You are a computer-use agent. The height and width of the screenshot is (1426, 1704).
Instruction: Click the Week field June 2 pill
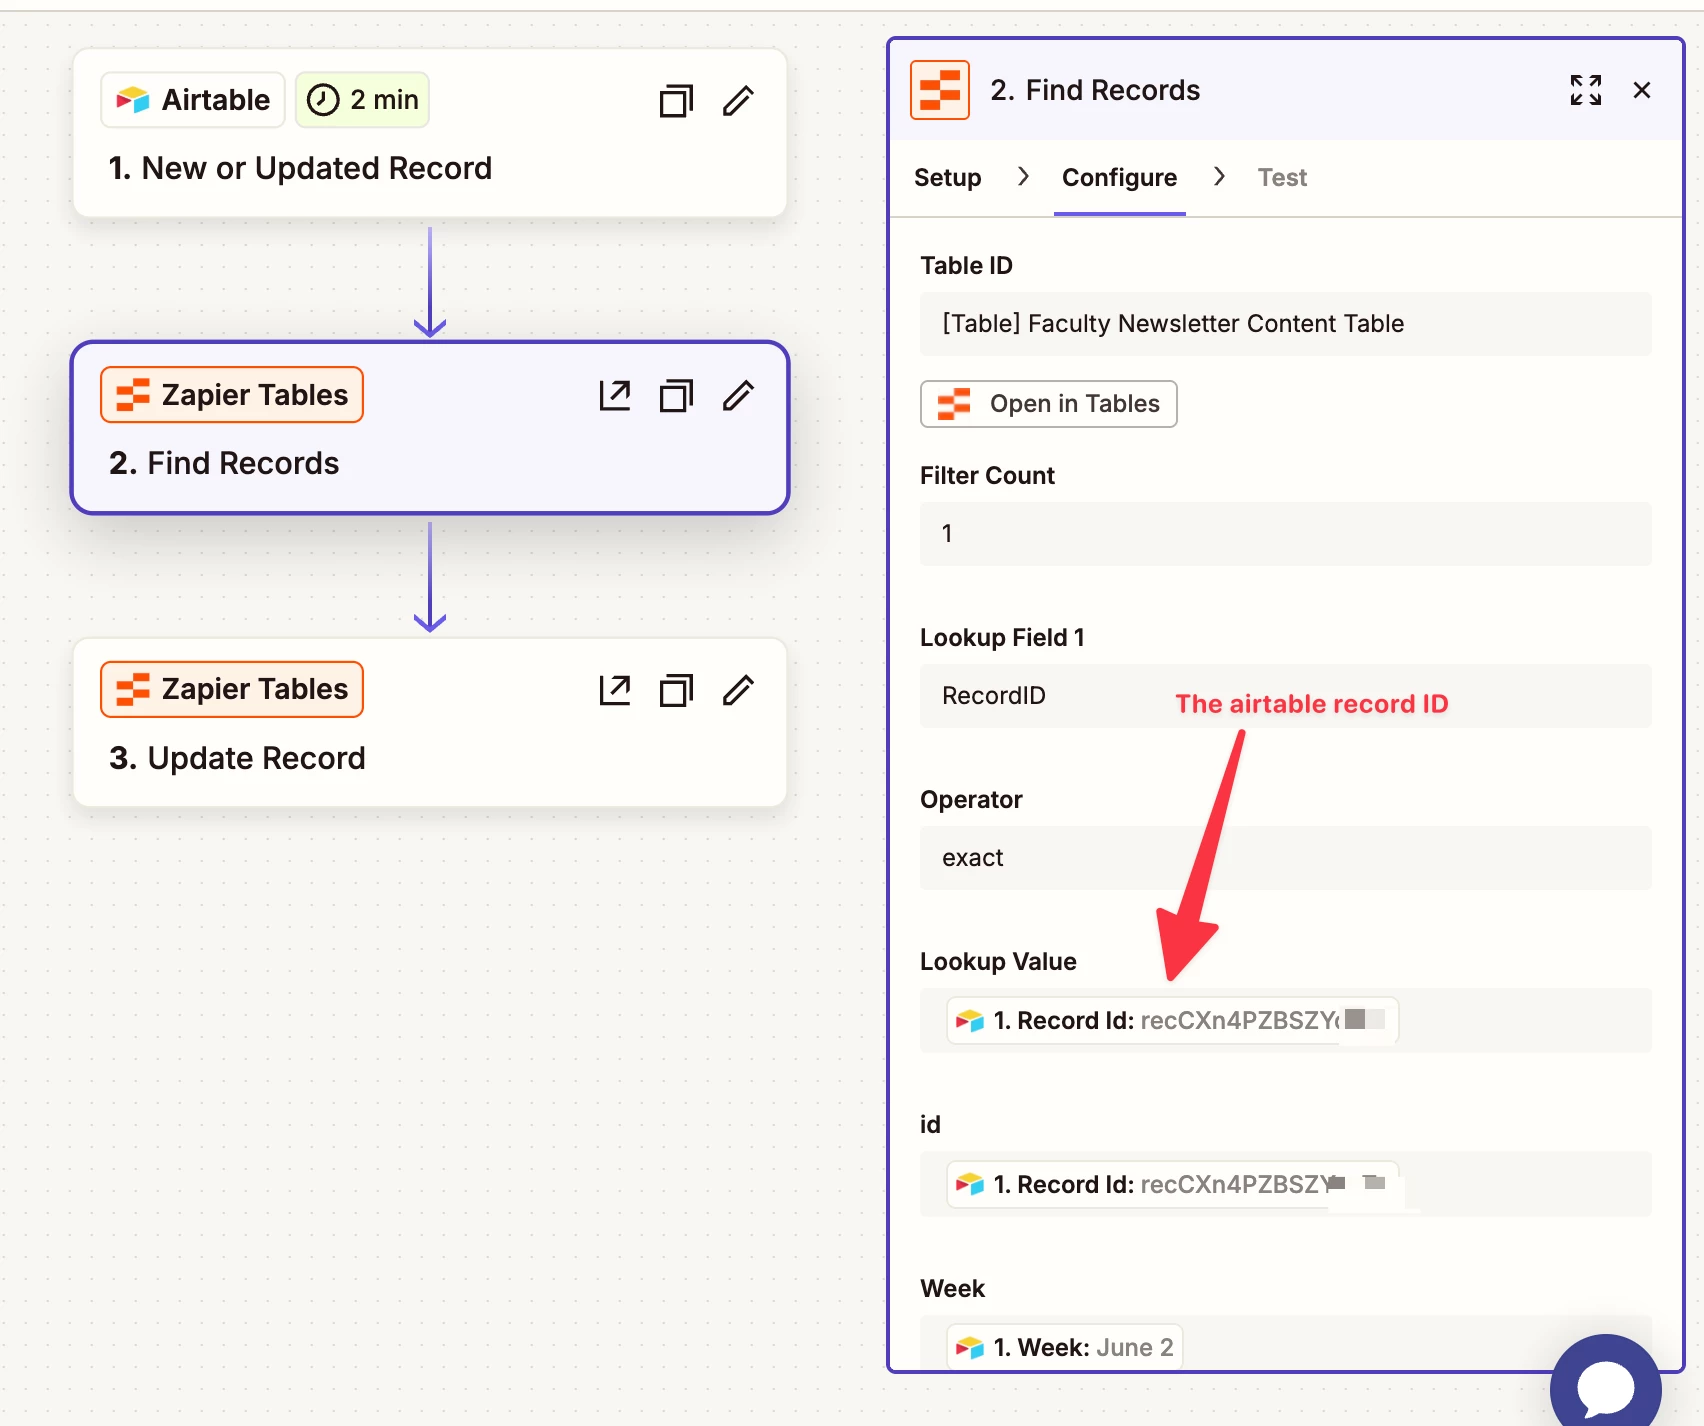pos(1065,1347)
